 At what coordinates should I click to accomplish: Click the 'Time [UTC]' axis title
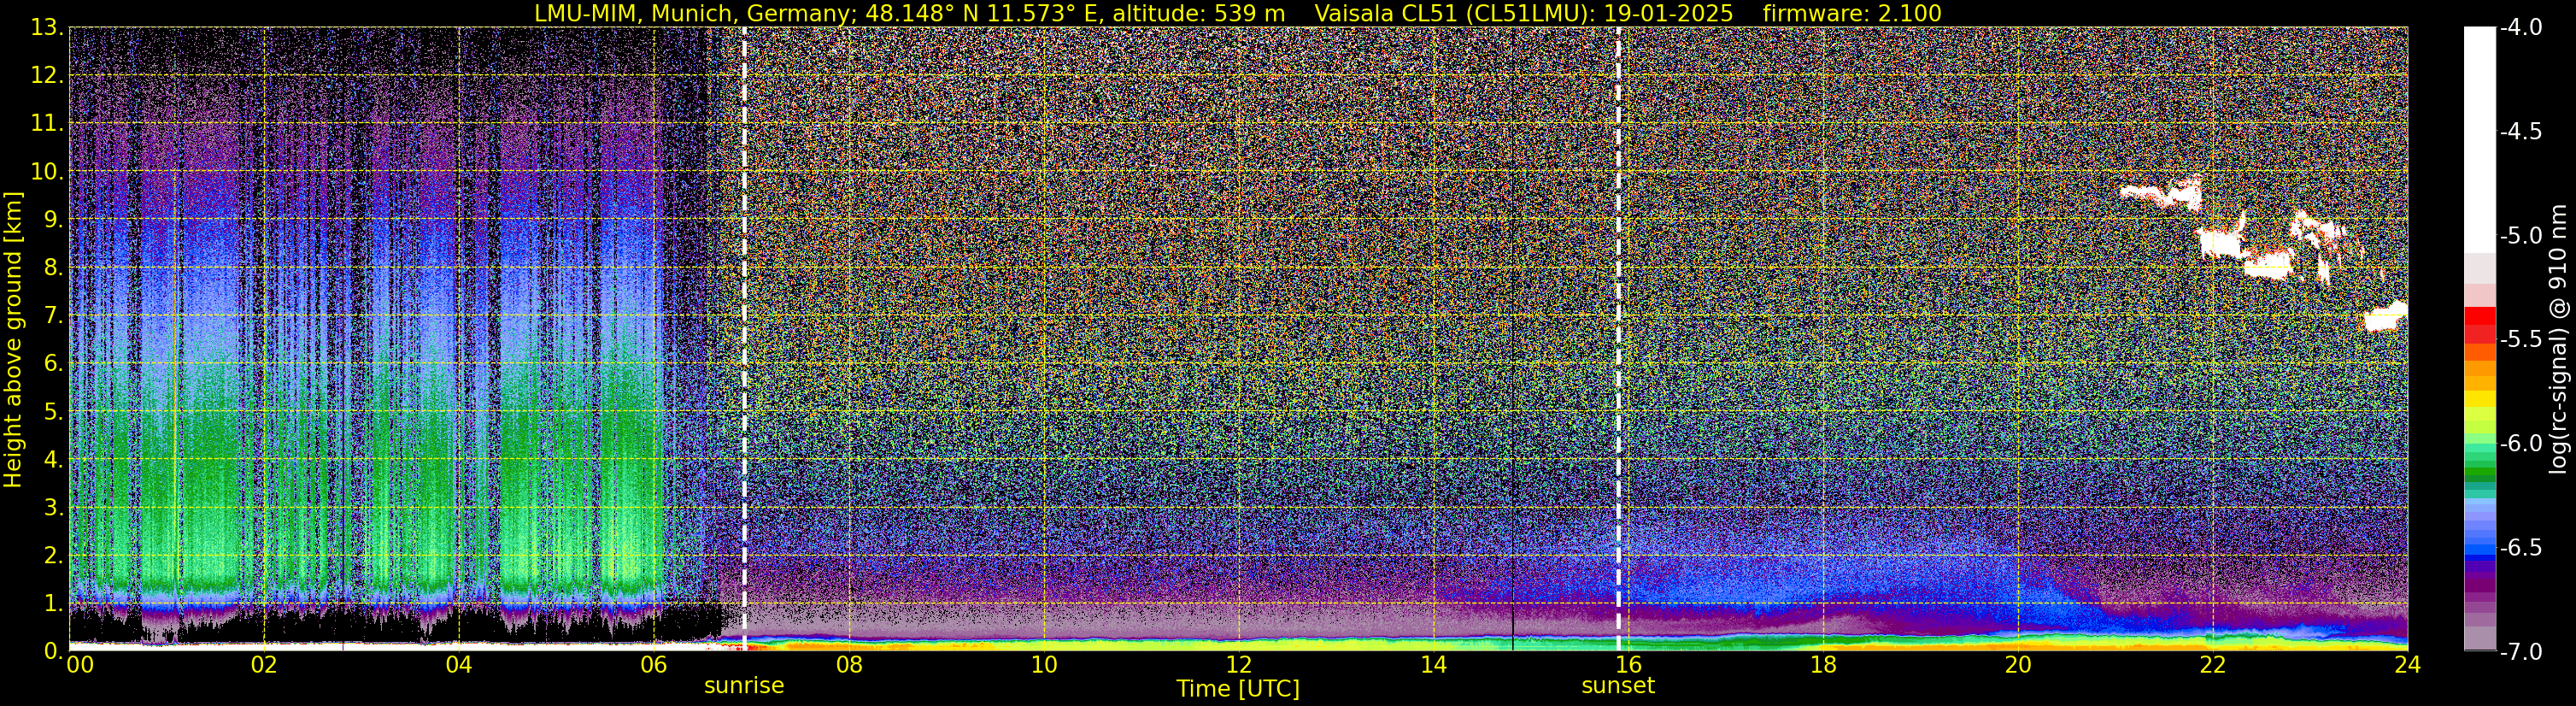[x=1238, y=689]
